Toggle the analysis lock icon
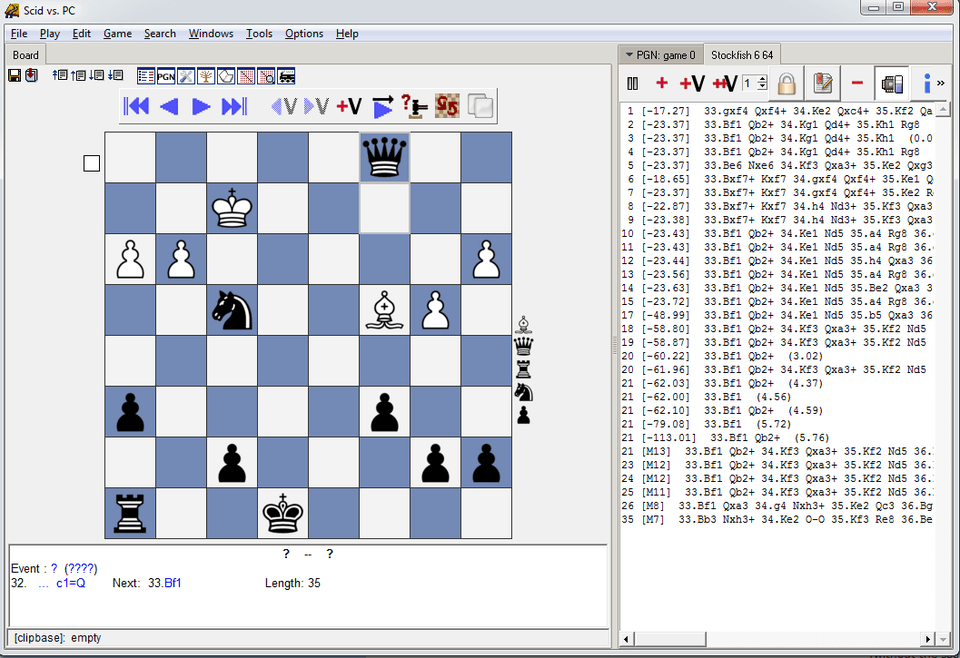Screen dimensions: 960x658 pyautogui.click(x=787, y=84)
